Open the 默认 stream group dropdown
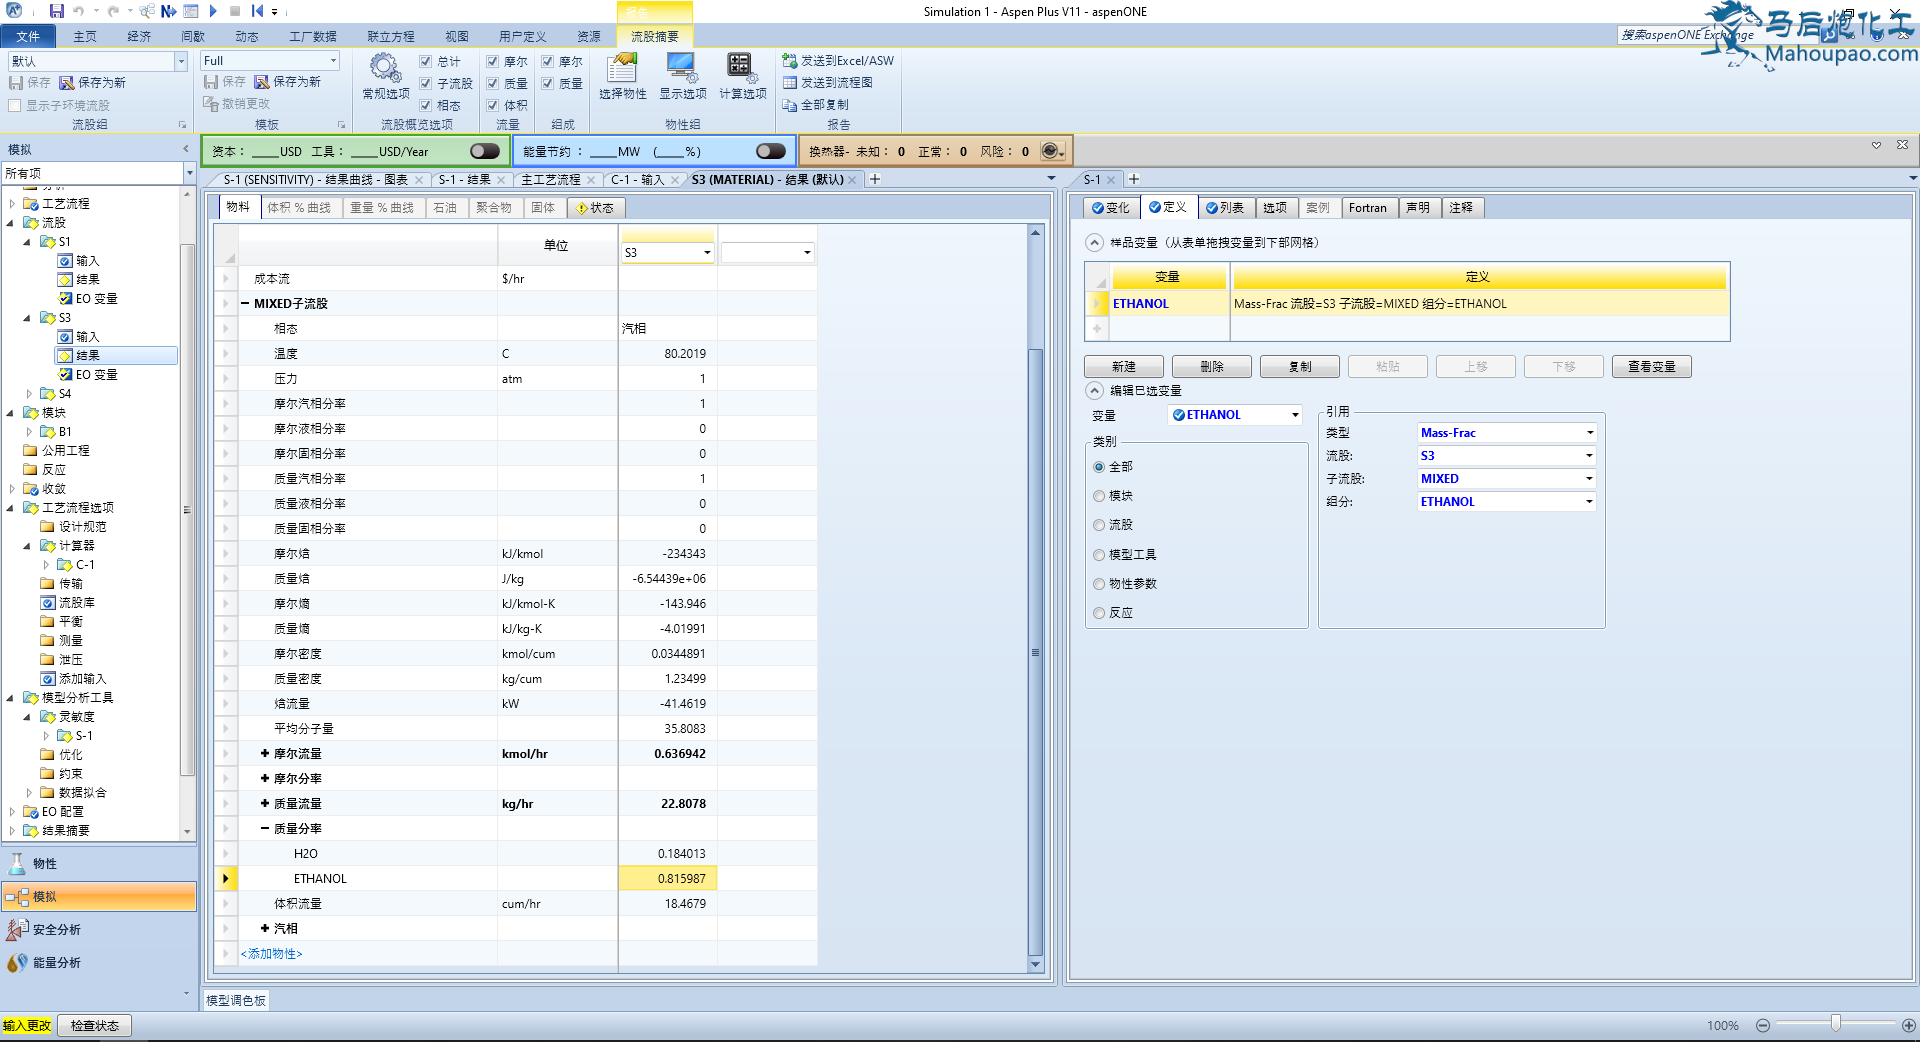This screenshot has width=1920, height=1042. [181, 62]
